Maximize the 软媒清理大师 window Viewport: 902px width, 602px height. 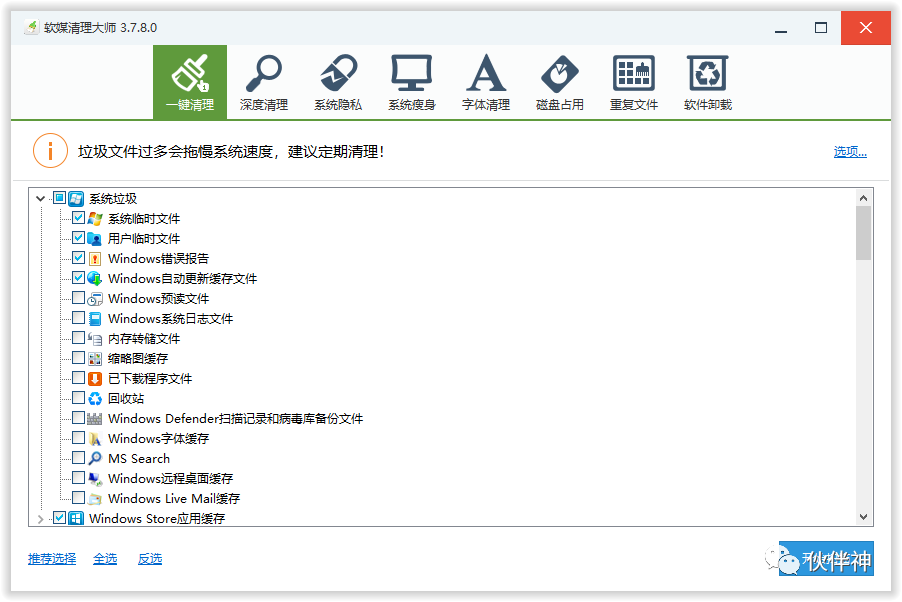click(821, 28)
